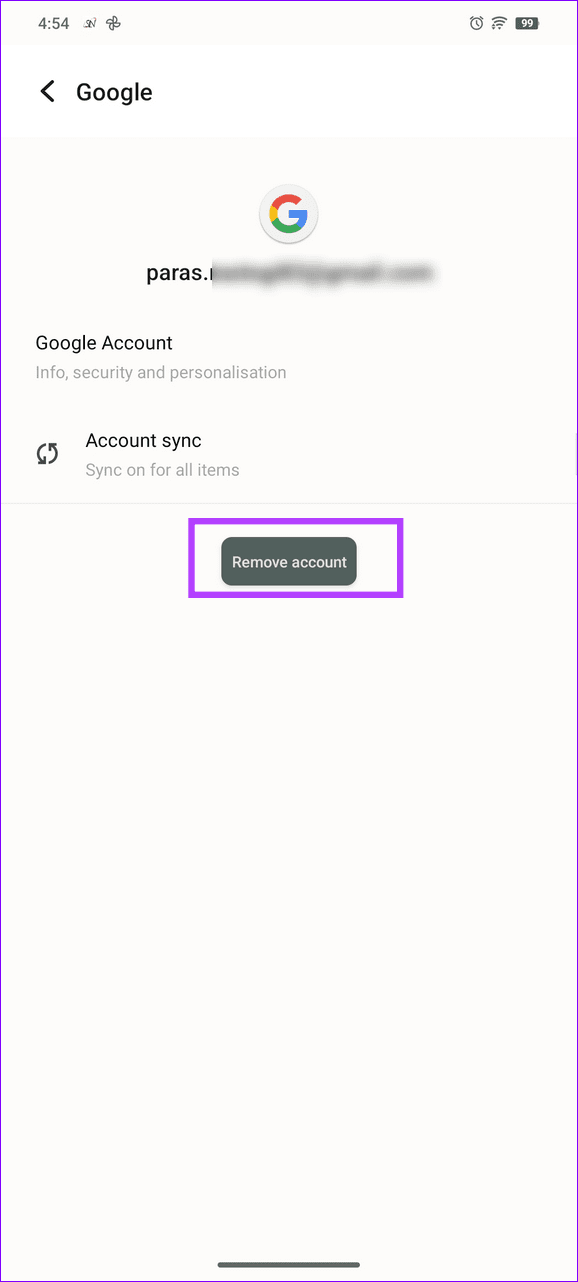Tap the divider line under Account sync
Viewport: 578px width, 1282px height.
pos(289,503)
